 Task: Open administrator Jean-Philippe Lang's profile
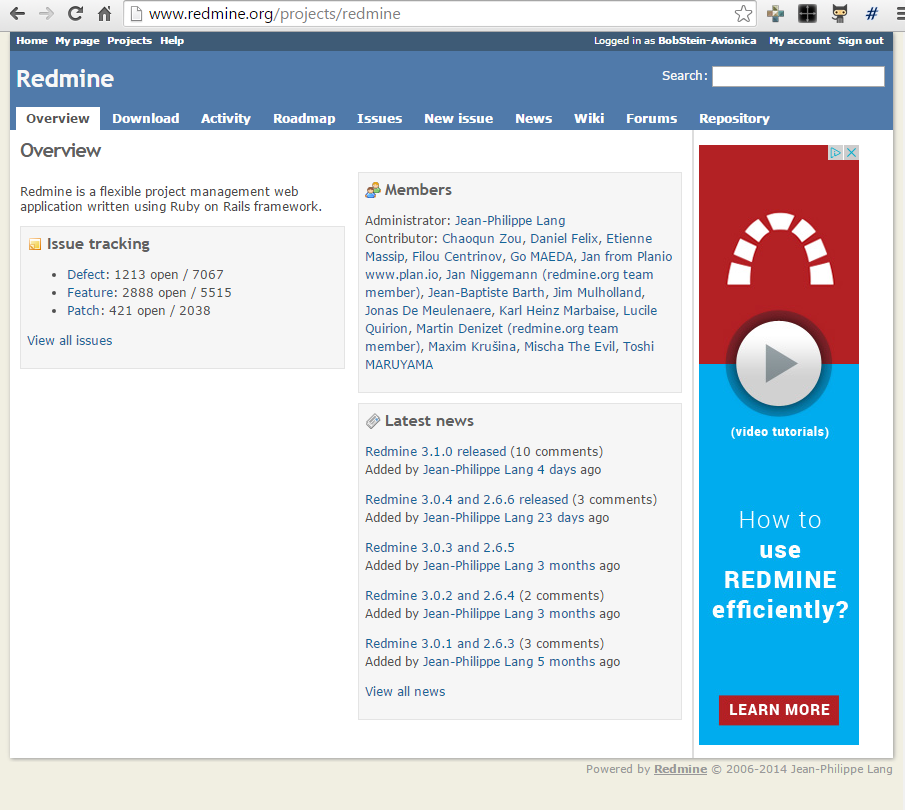click(x=510, y=221)
